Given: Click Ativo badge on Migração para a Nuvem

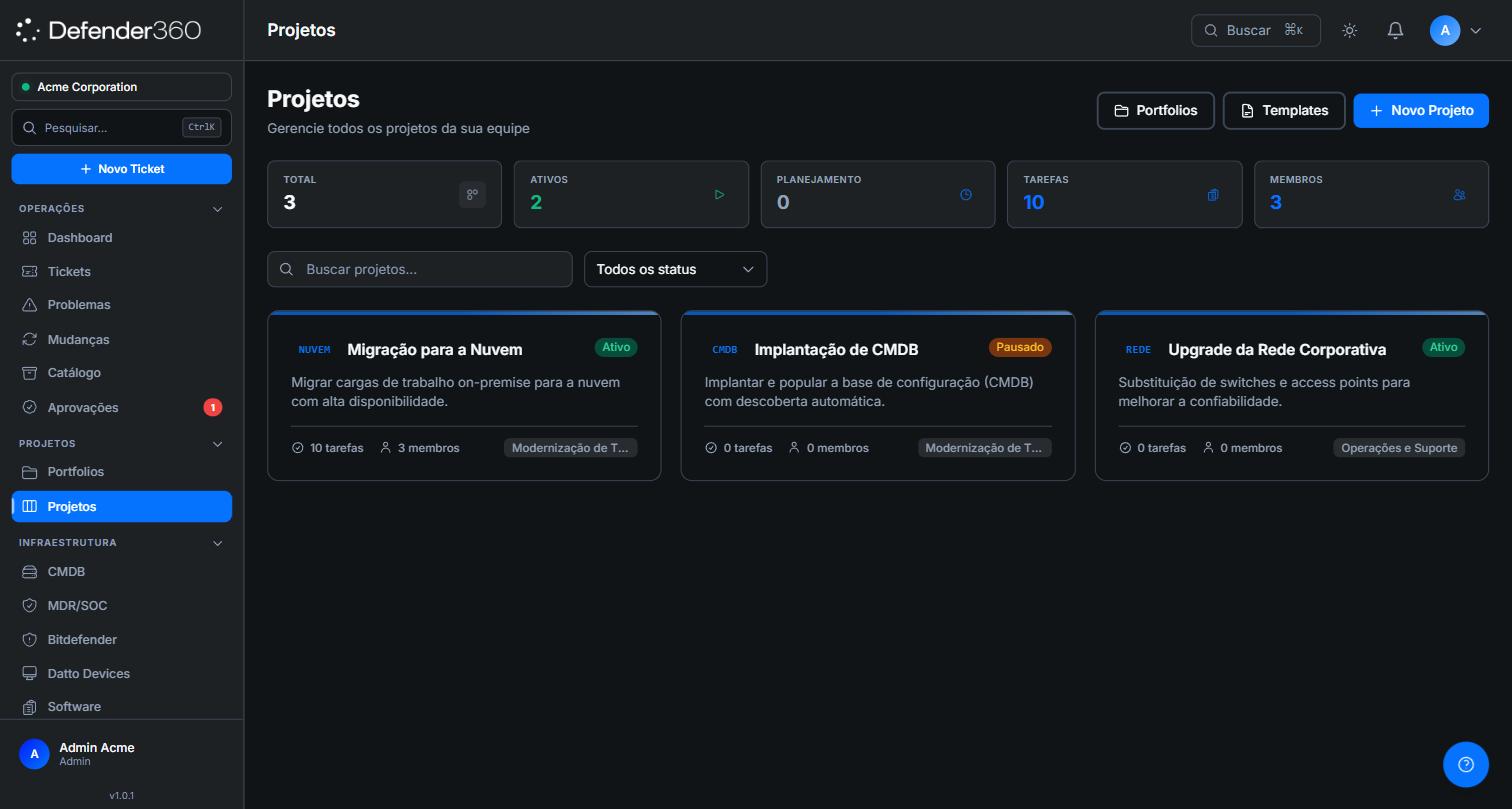Looking at the screenshot, I should tap(616, 347).
